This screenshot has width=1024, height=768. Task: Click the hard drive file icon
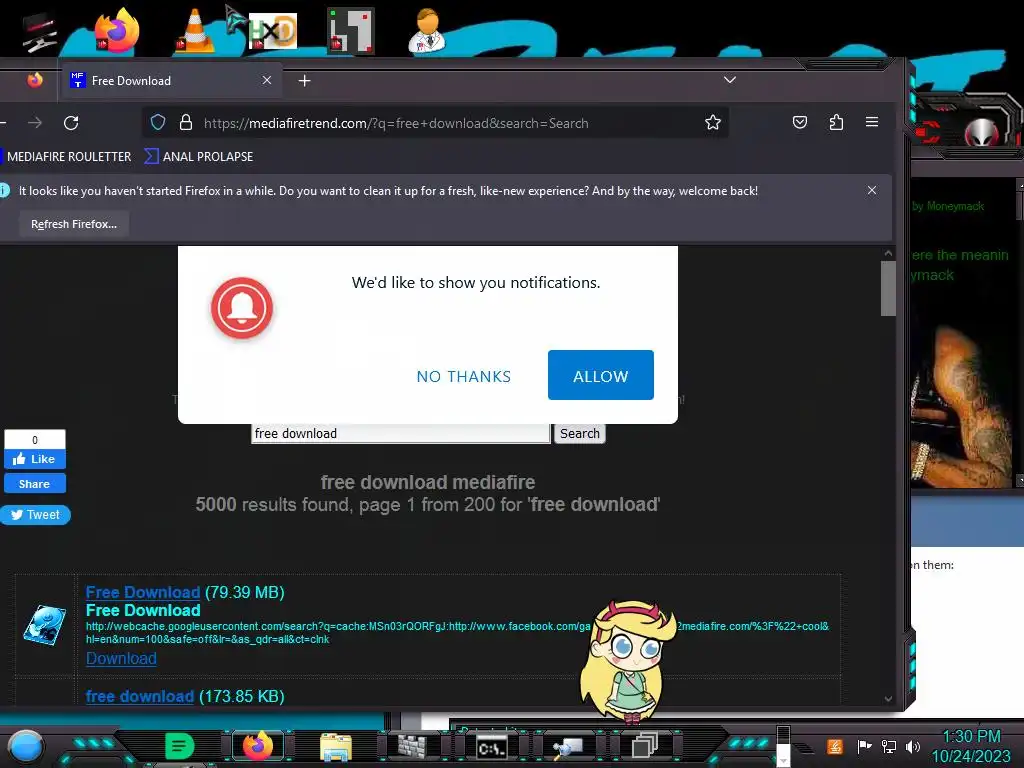[x=44, y=625]
